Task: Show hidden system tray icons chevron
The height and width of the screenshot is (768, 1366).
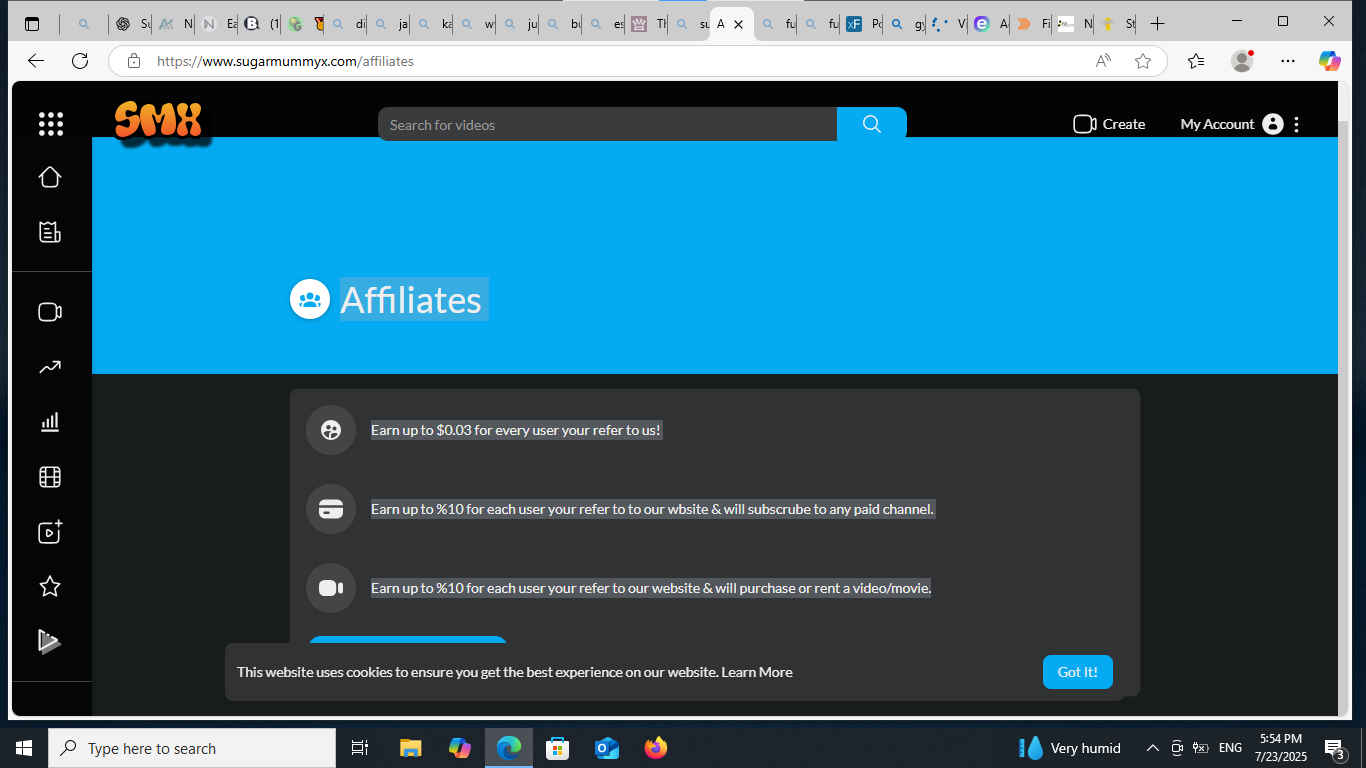Action: coord(1152,748)
